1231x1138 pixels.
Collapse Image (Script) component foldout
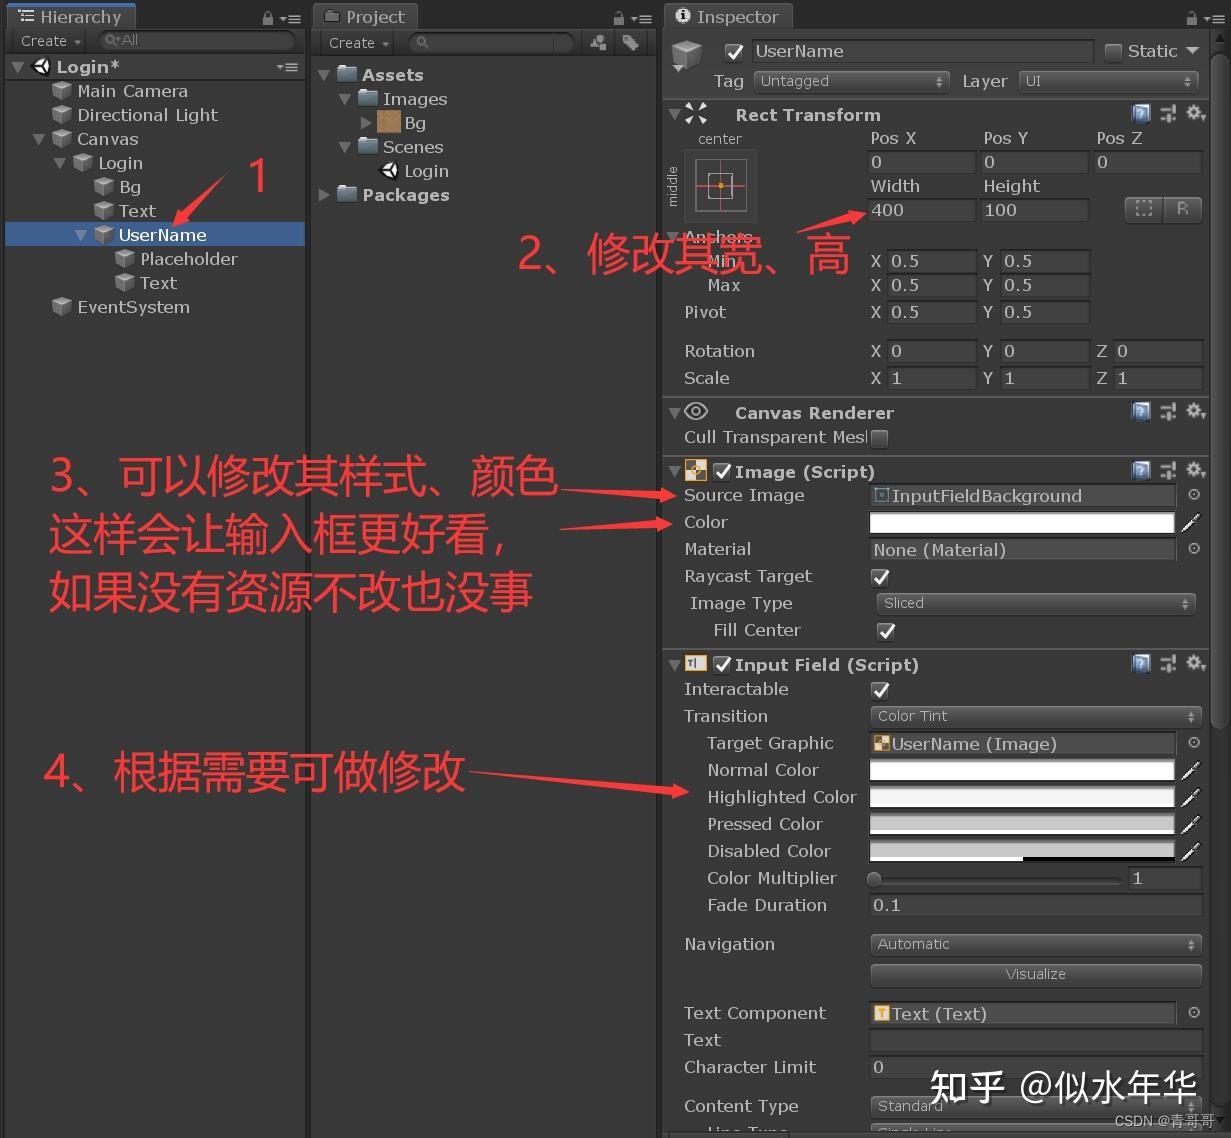pos(675,471)
